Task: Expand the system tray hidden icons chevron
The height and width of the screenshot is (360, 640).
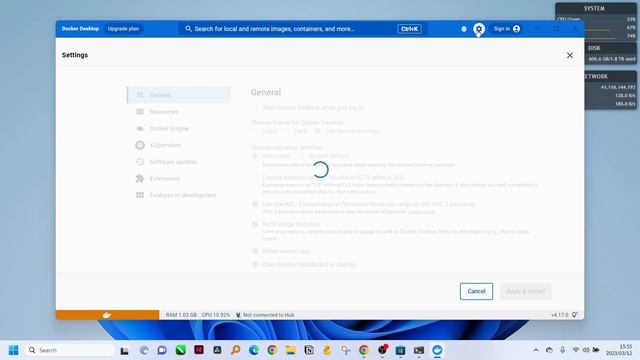Action: (x=536, y=350)
